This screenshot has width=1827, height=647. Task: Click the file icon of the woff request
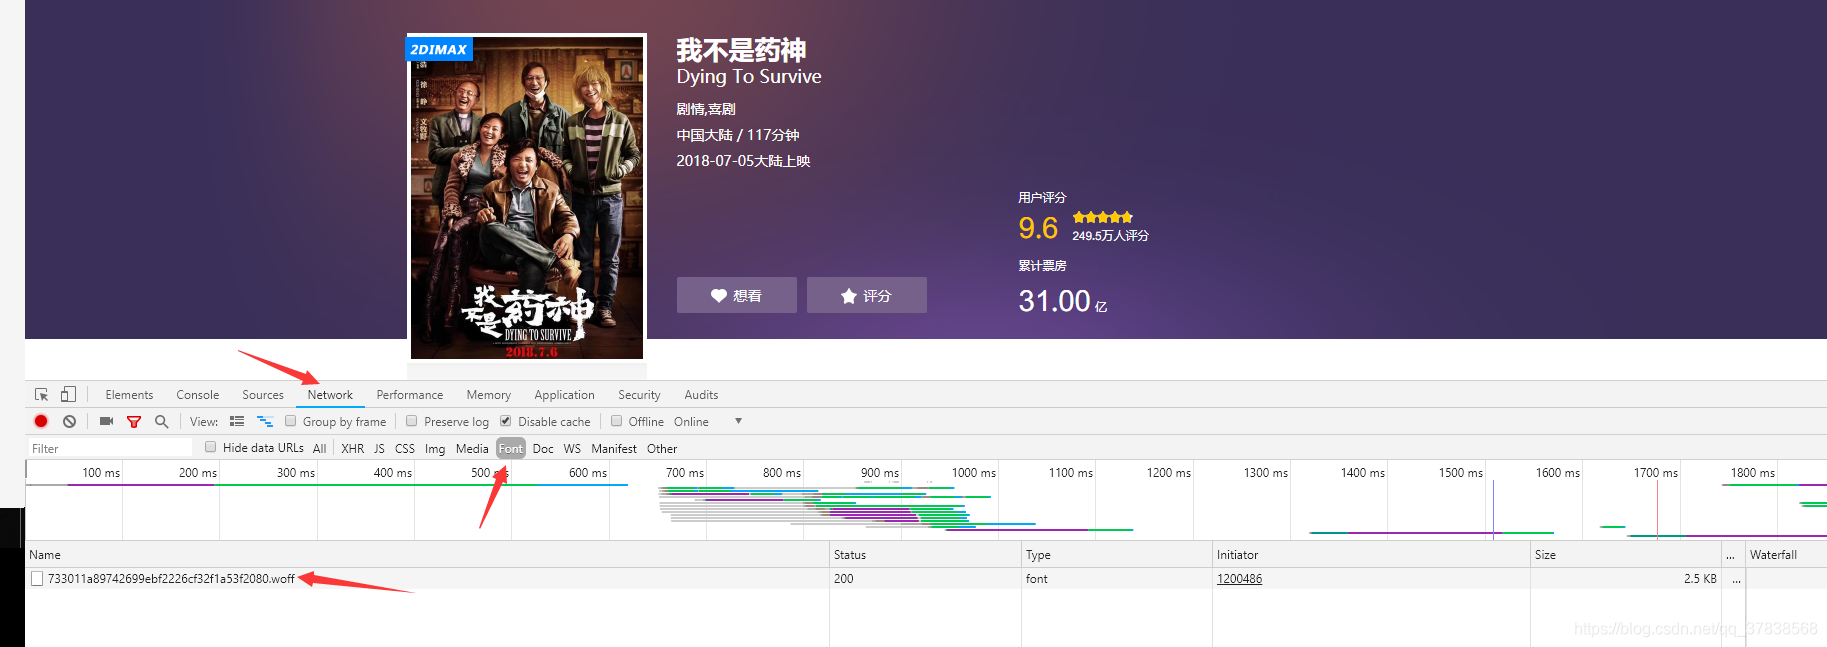37,579
